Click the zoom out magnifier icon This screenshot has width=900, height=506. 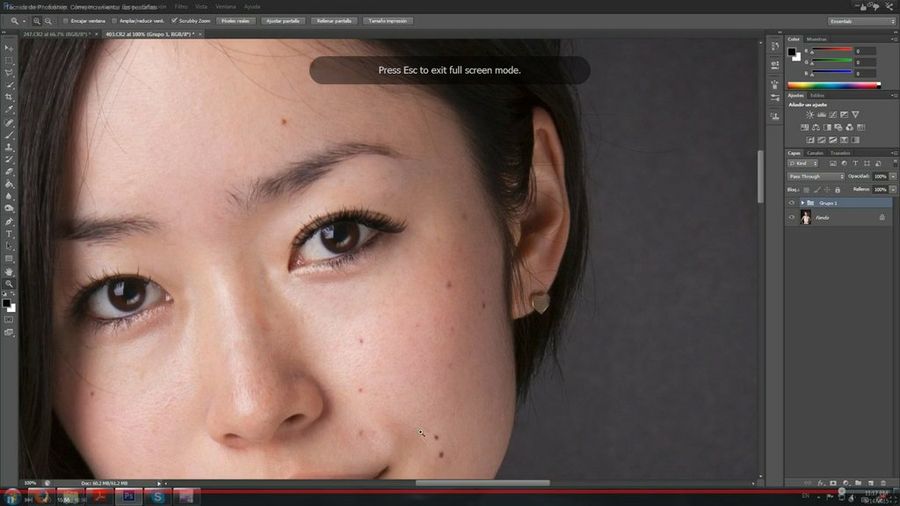pyautogui.click(x=49, y=20)
